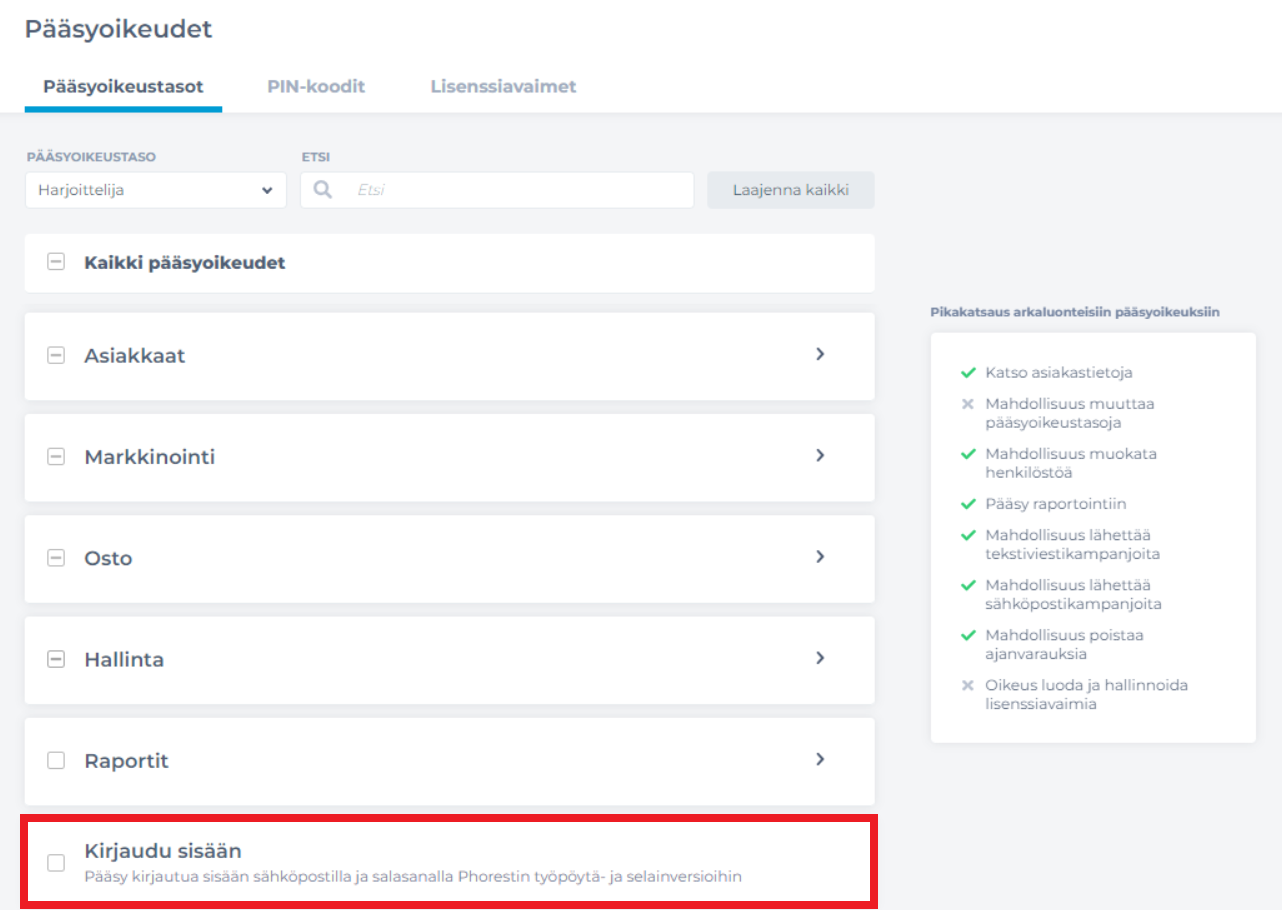Screen dimensions: 1282x910
Task: Toggle the Kaikki pääsyoikeudet checkbox
Action: pyautogui.click(x=56, y=263)
